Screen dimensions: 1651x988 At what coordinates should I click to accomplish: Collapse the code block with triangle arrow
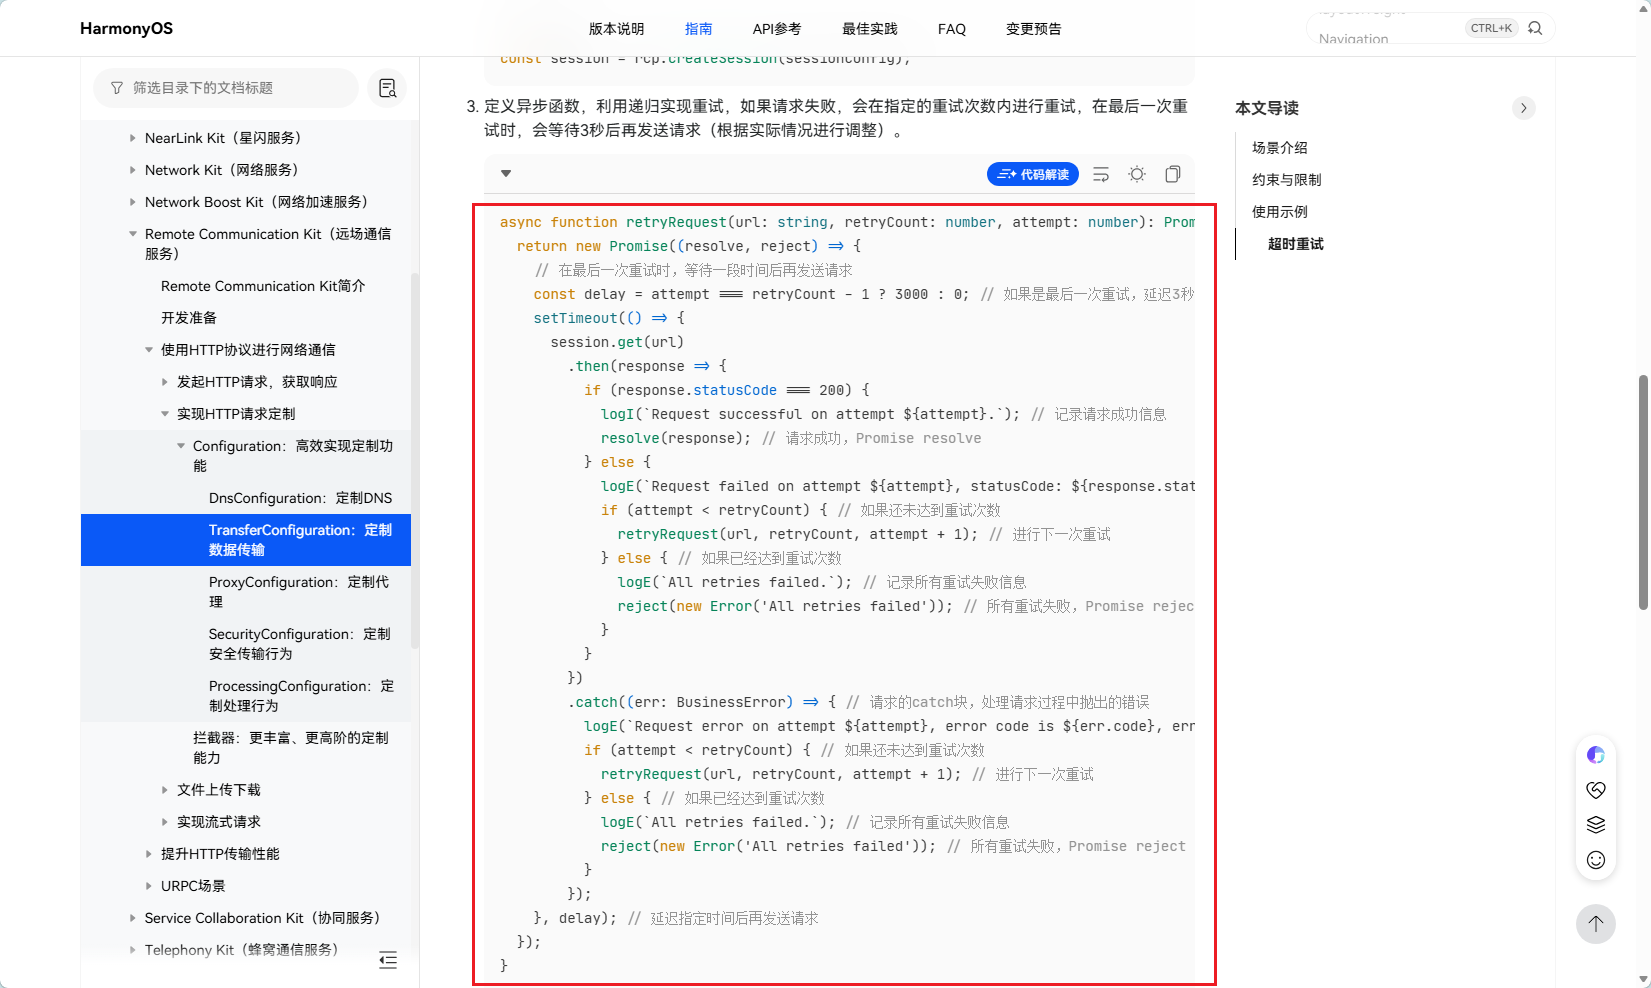click(x=506, y=174)
